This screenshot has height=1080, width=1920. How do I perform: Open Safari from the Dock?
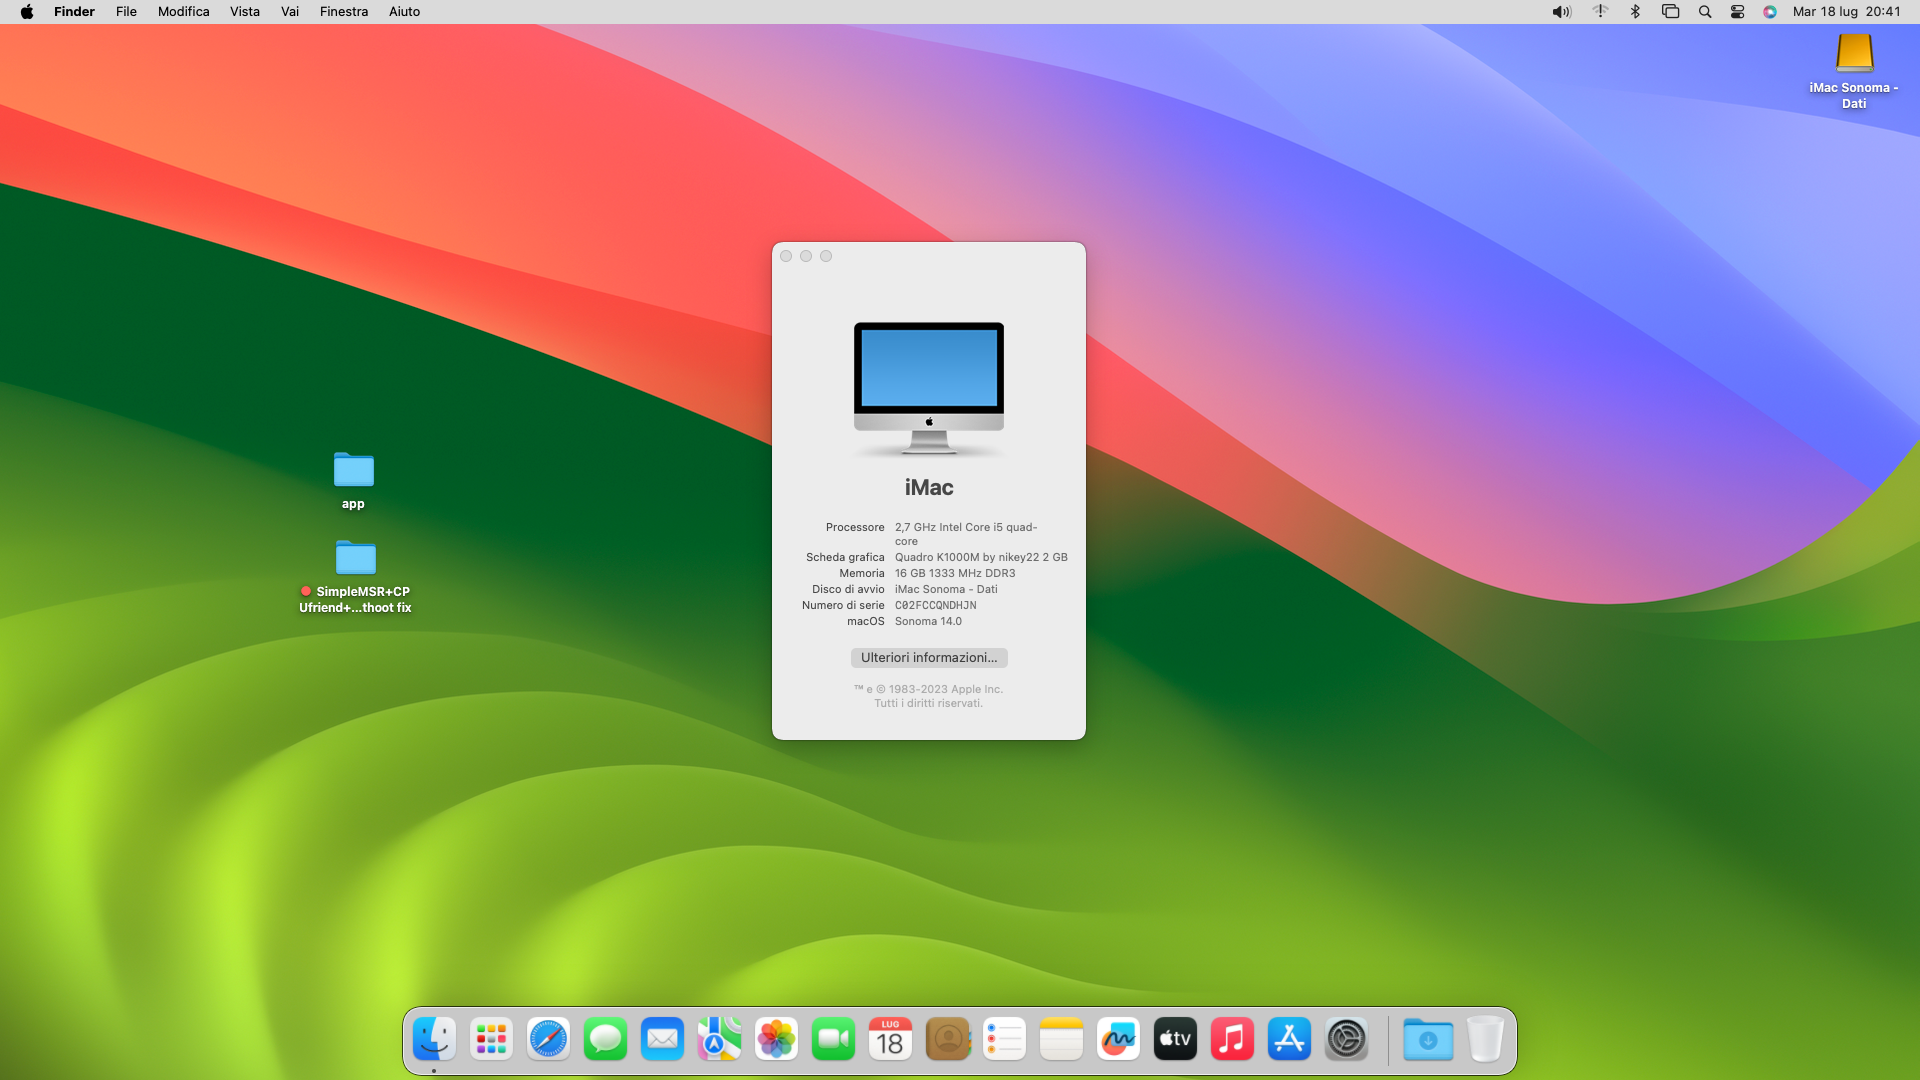pyautogui.click(x=548, y=1040)
